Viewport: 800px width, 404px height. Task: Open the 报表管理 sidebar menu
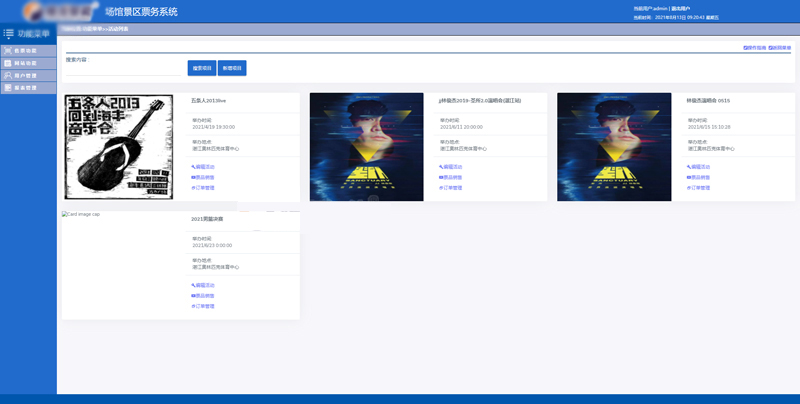29,88
